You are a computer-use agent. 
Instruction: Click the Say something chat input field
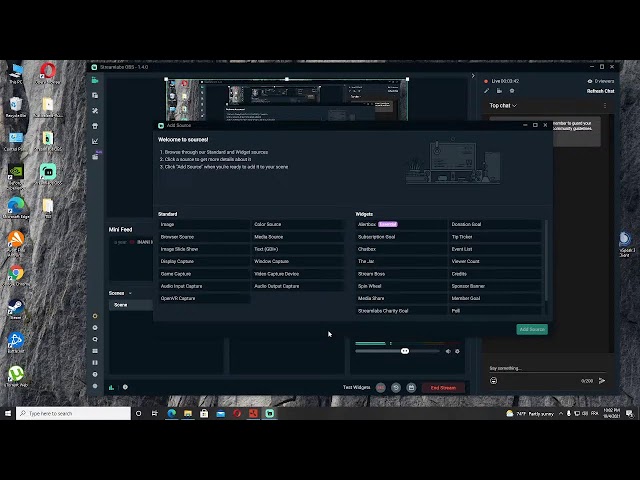(547, 368)
